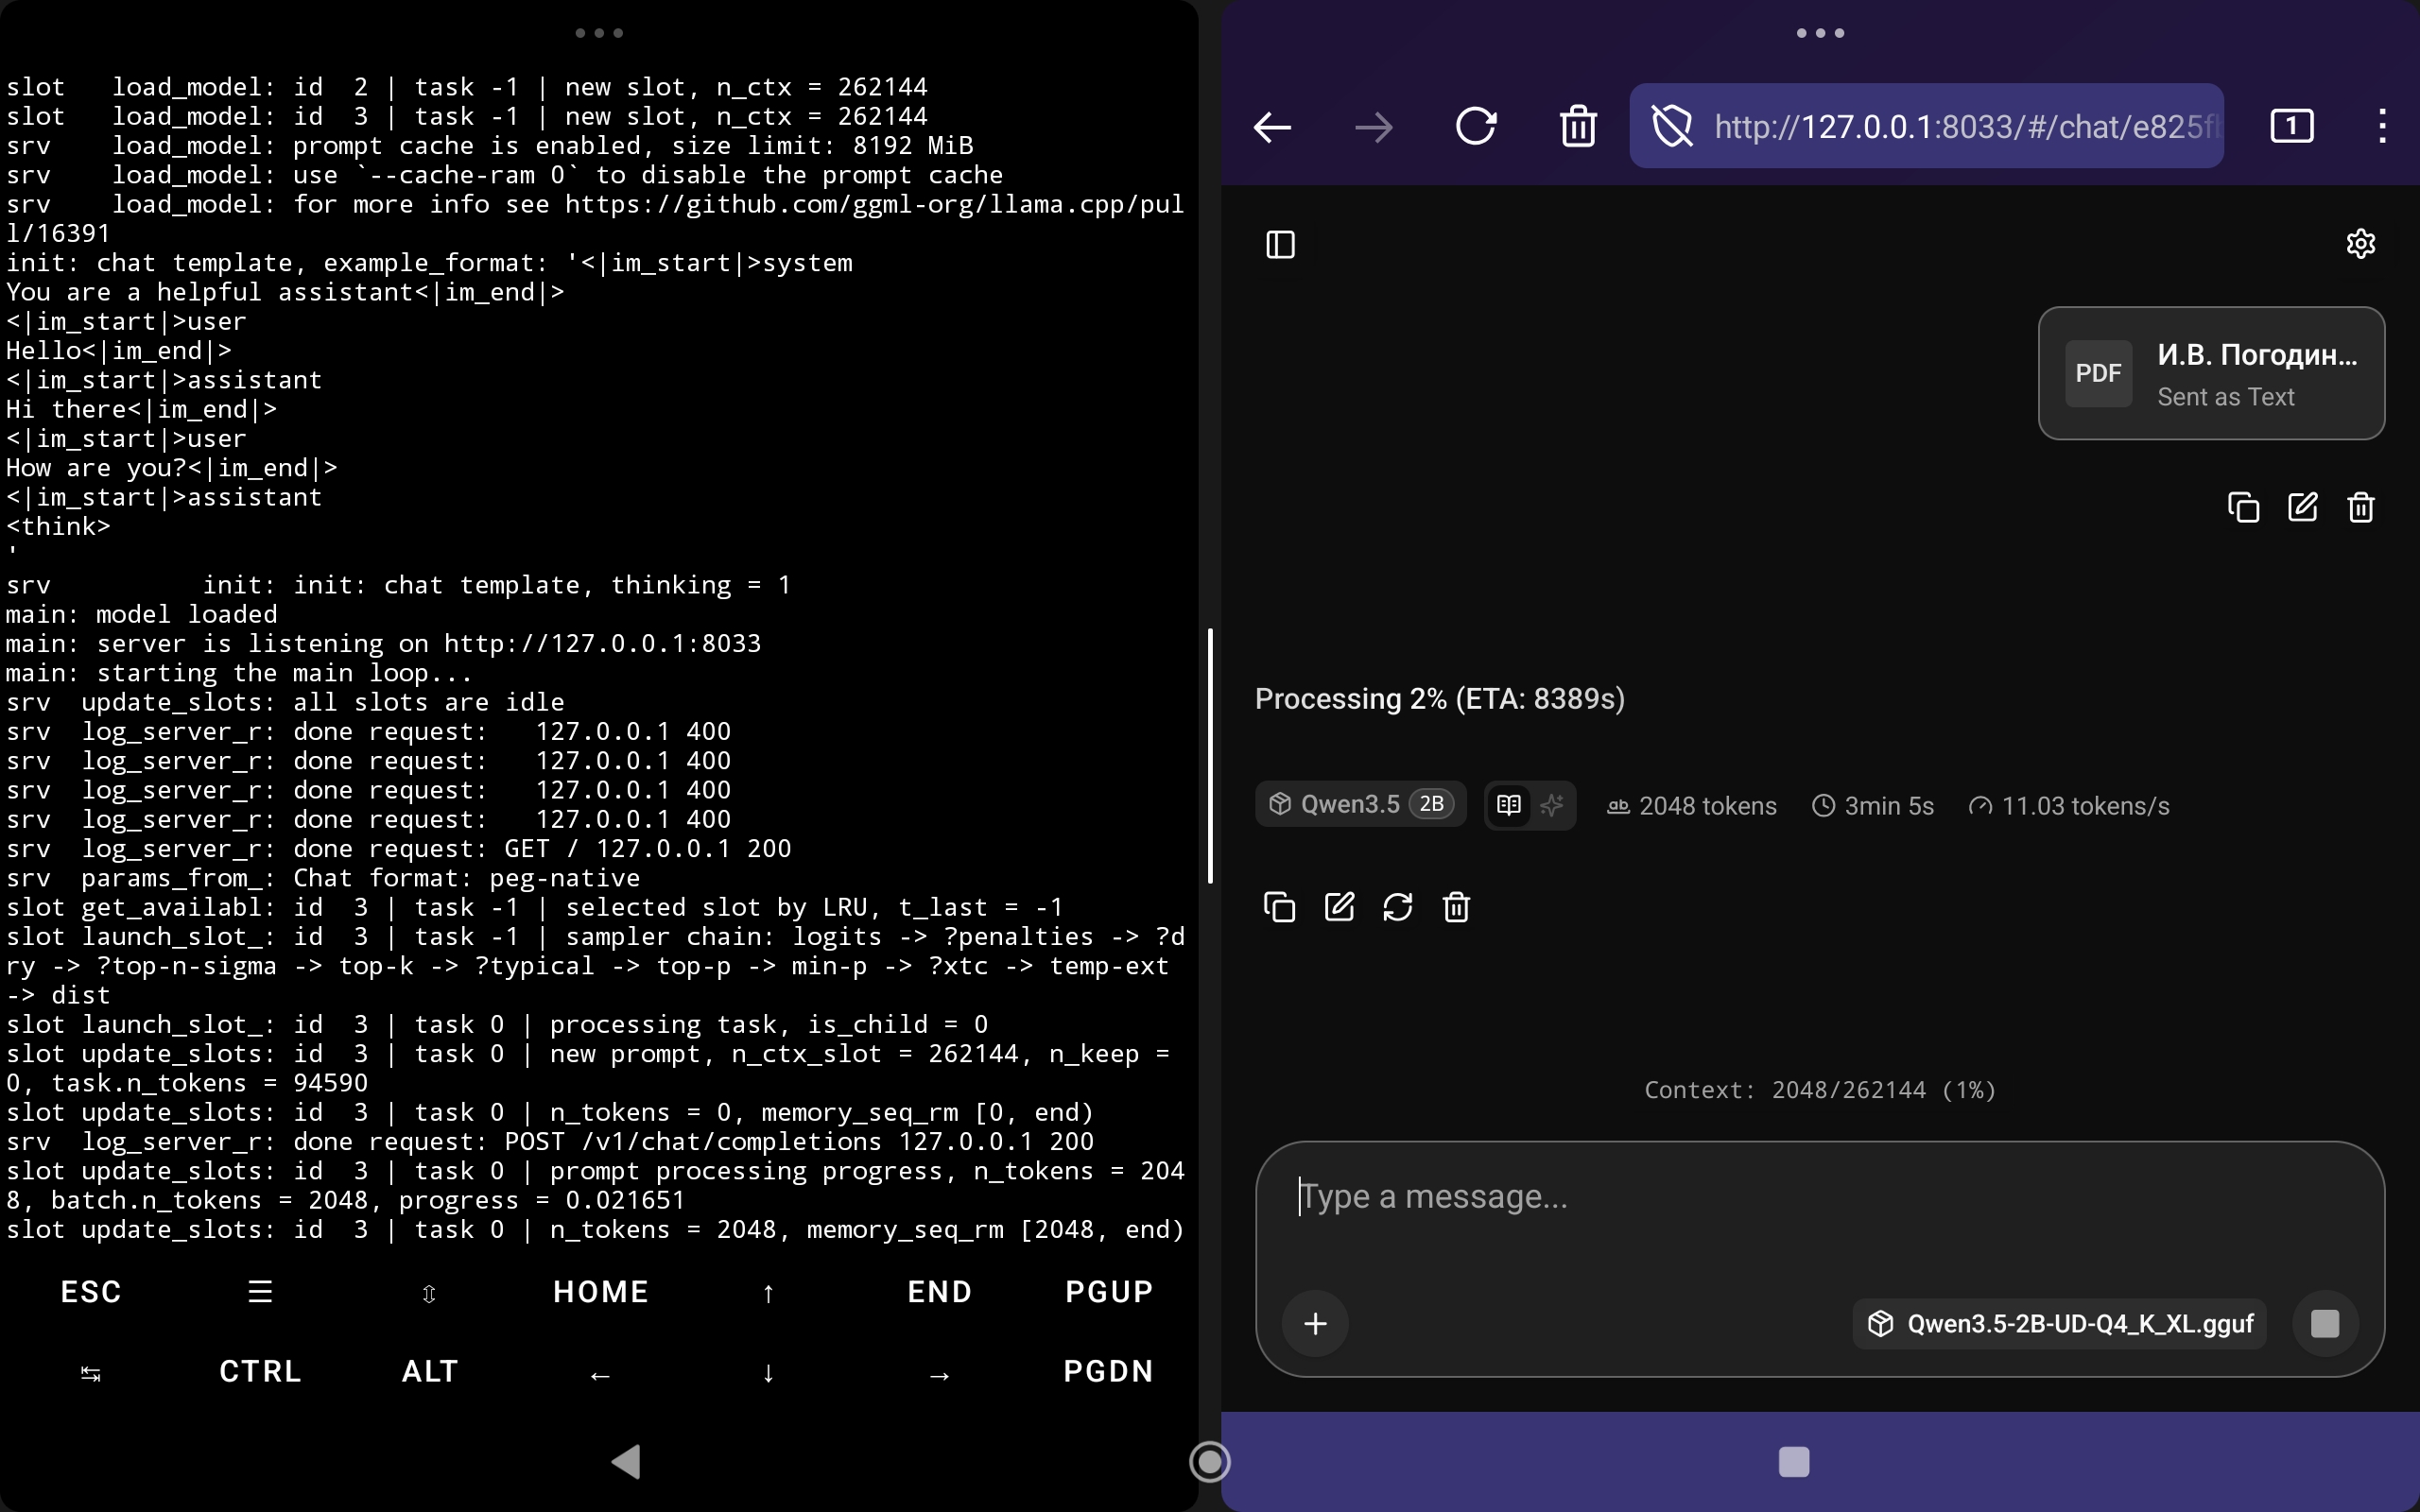The width and height of the screenshot is (2420, 1512).
Task: Reload the browser page
Action: point(1476,127)
